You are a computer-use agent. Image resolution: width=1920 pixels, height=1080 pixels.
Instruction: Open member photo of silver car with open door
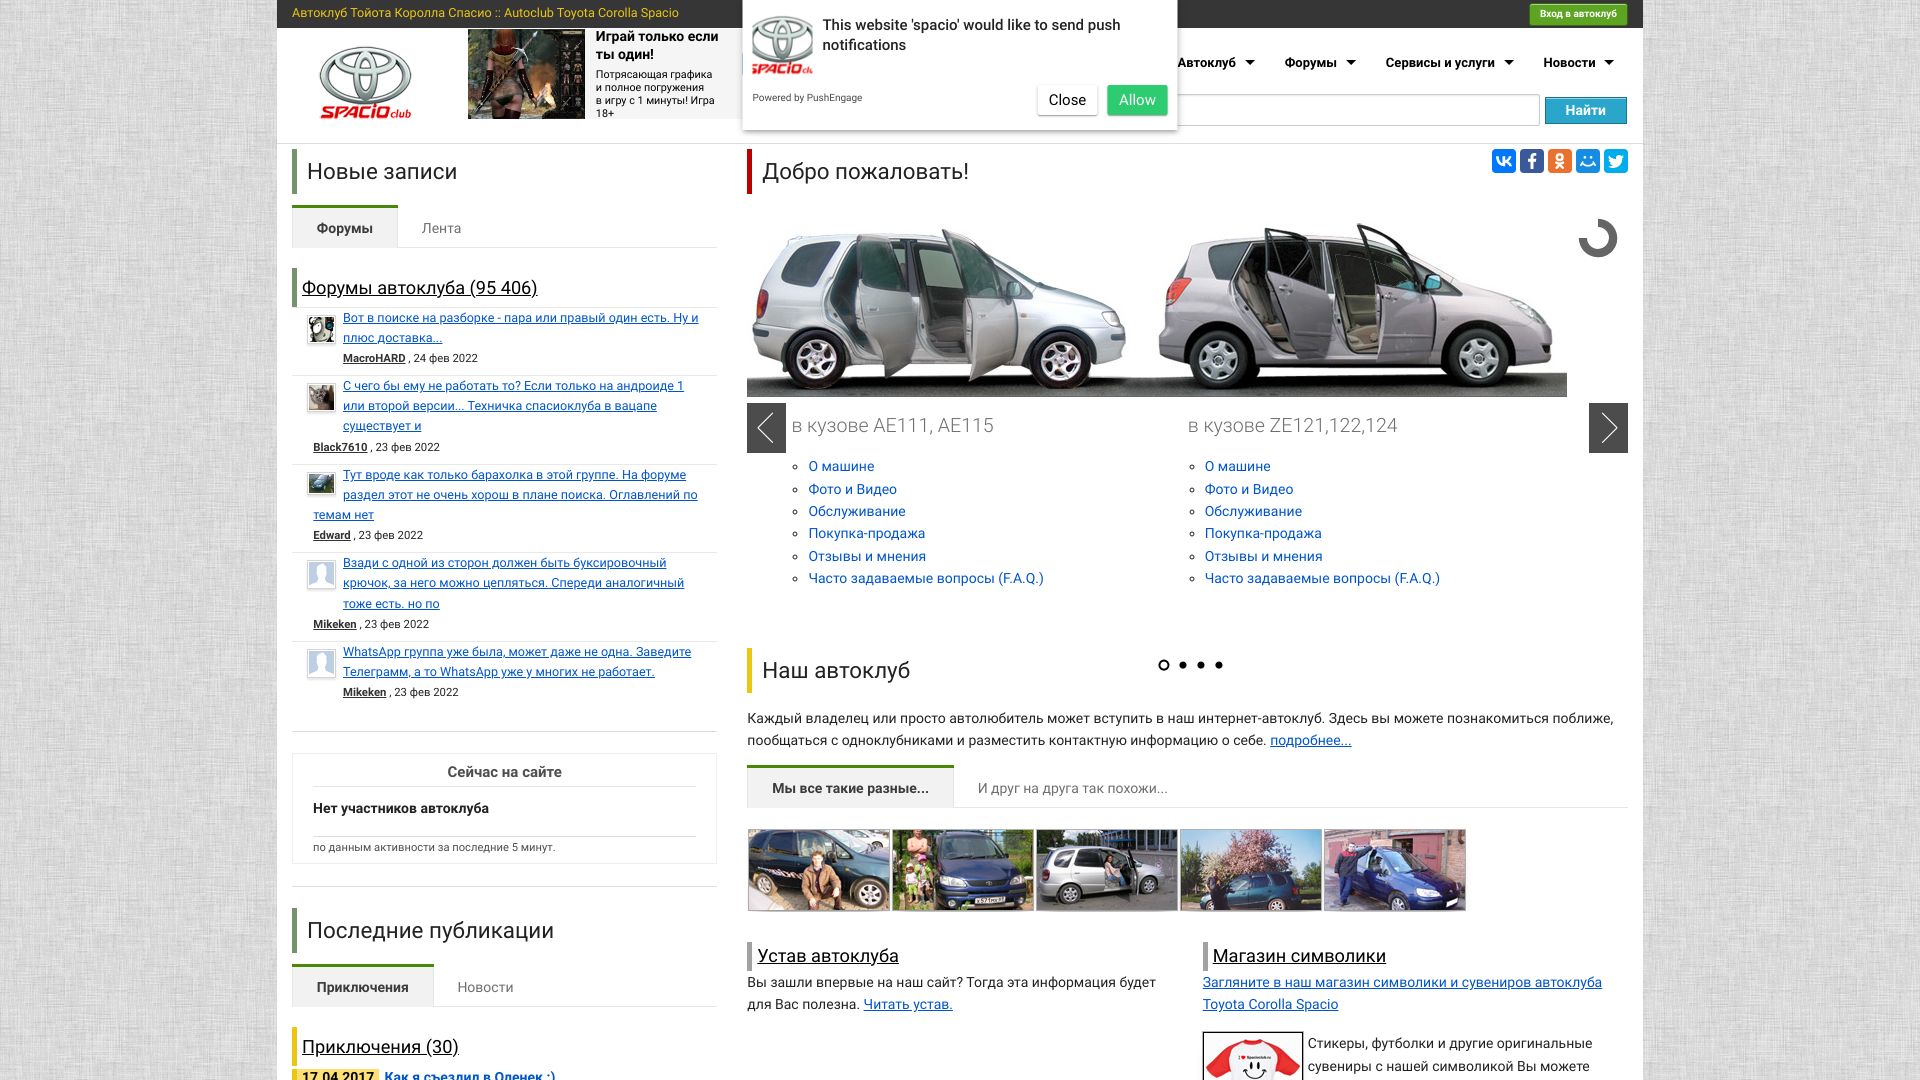coord(1107,870)
